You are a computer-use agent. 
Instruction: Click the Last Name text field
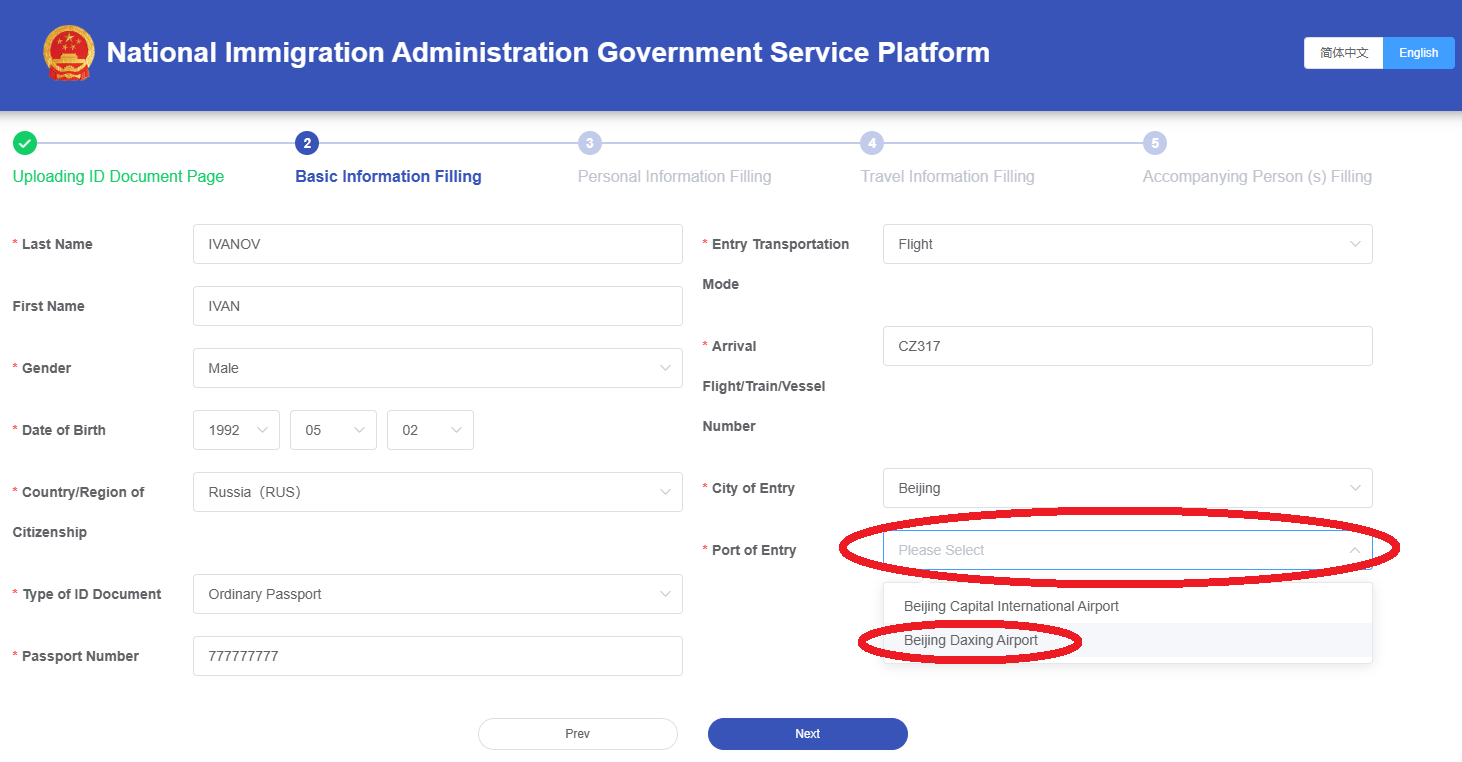(437, 244)
